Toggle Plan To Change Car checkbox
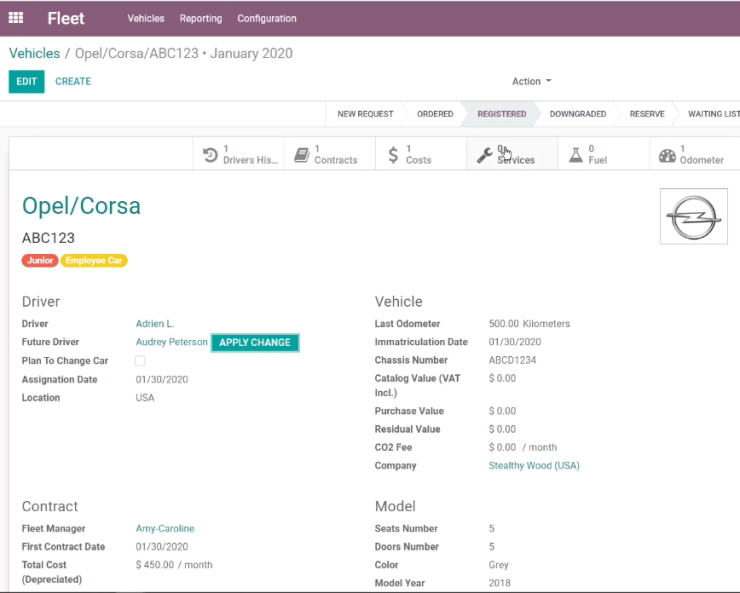The width and height of the screenshot is (740, 593). coord(140,361)
